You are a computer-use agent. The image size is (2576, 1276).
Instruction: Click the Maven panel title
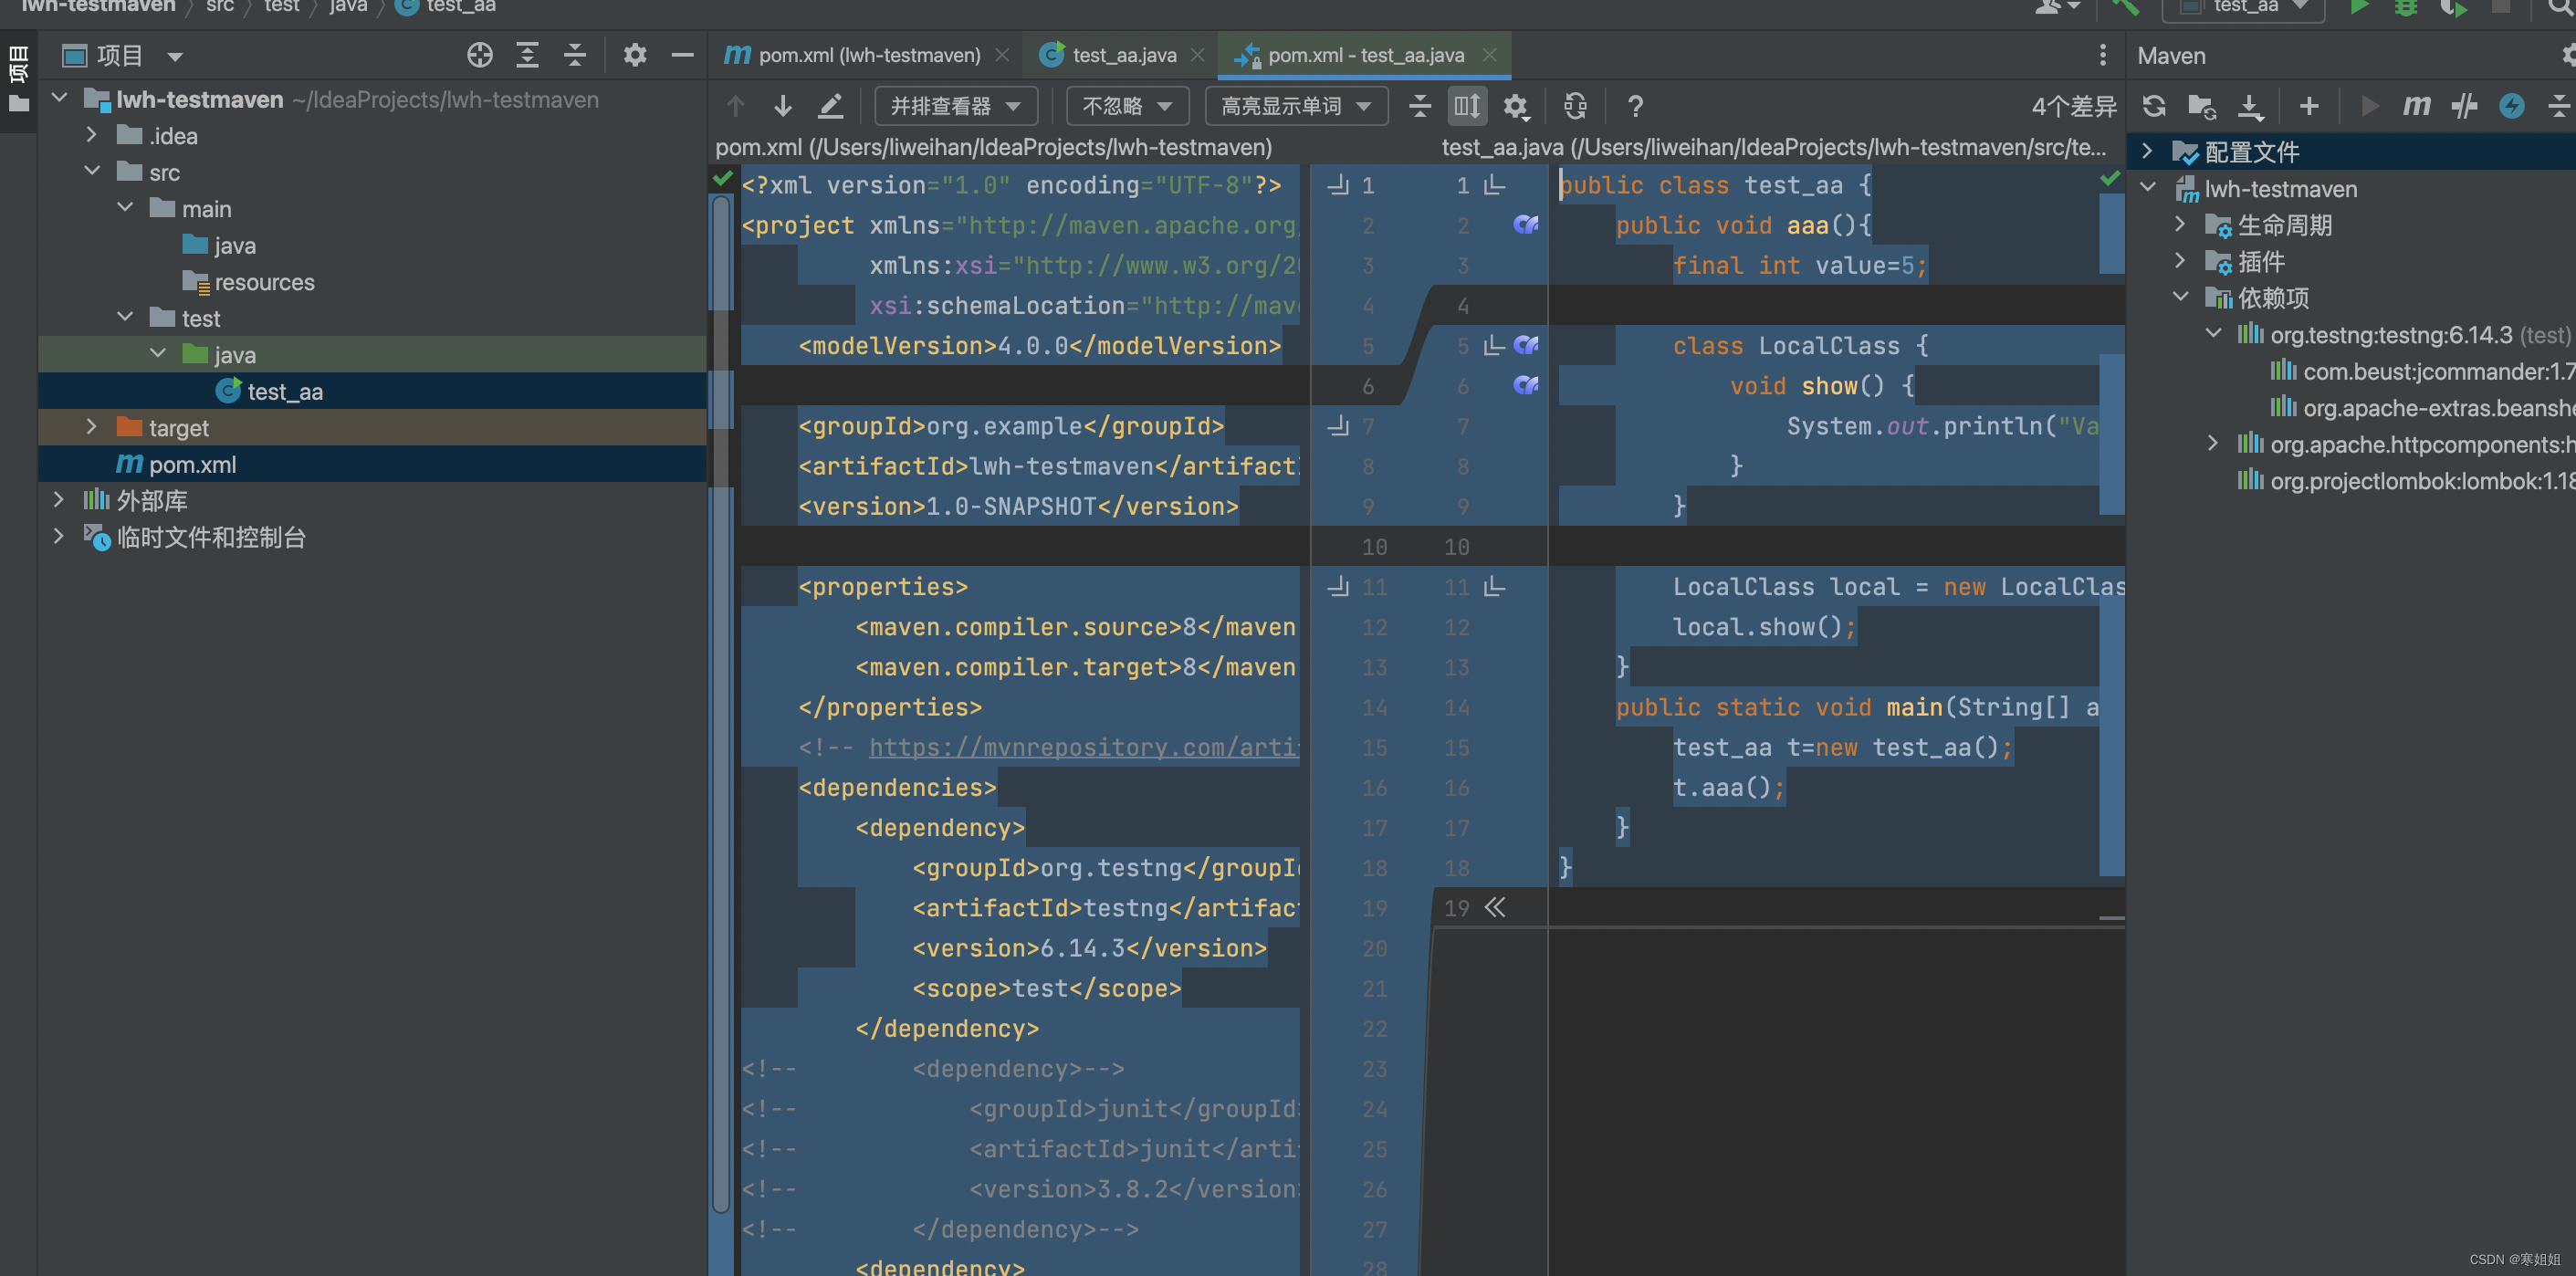click(2171, 56)
